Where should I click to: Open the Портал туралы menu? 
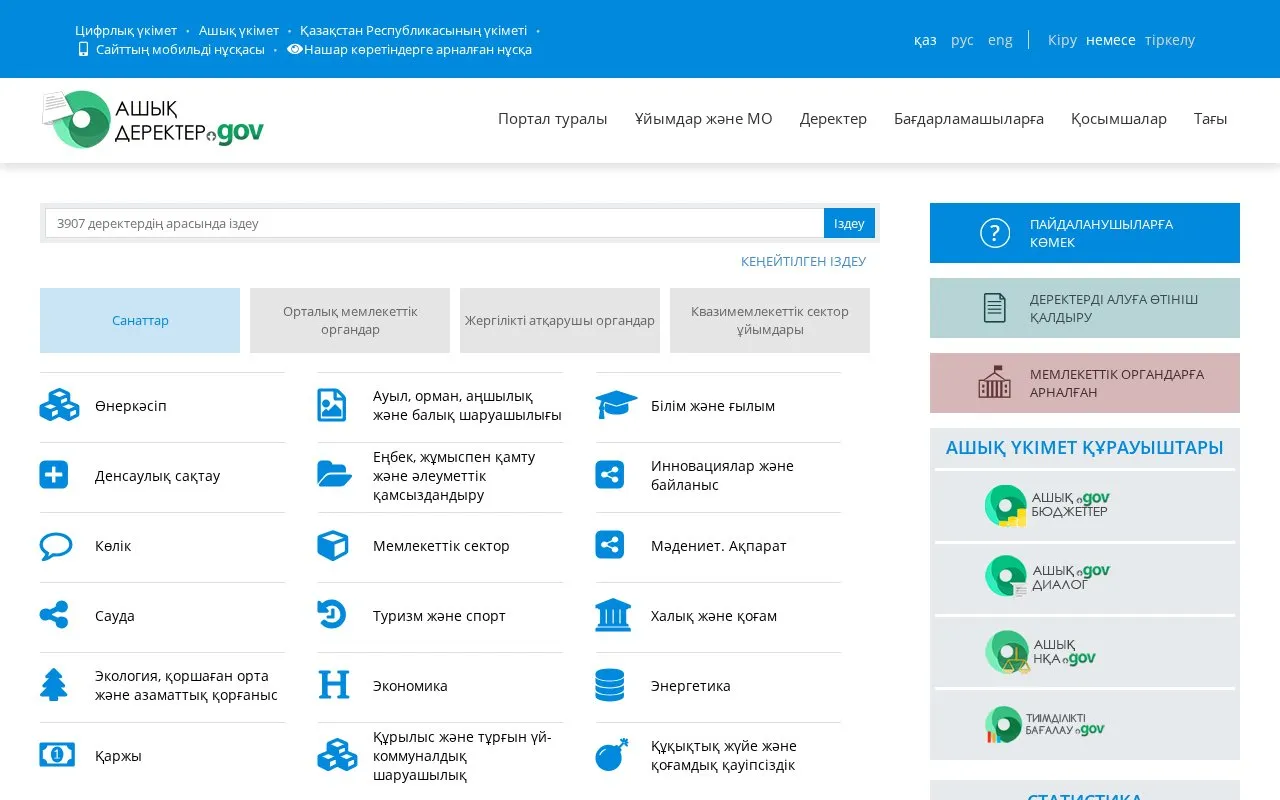click(553, 118)
